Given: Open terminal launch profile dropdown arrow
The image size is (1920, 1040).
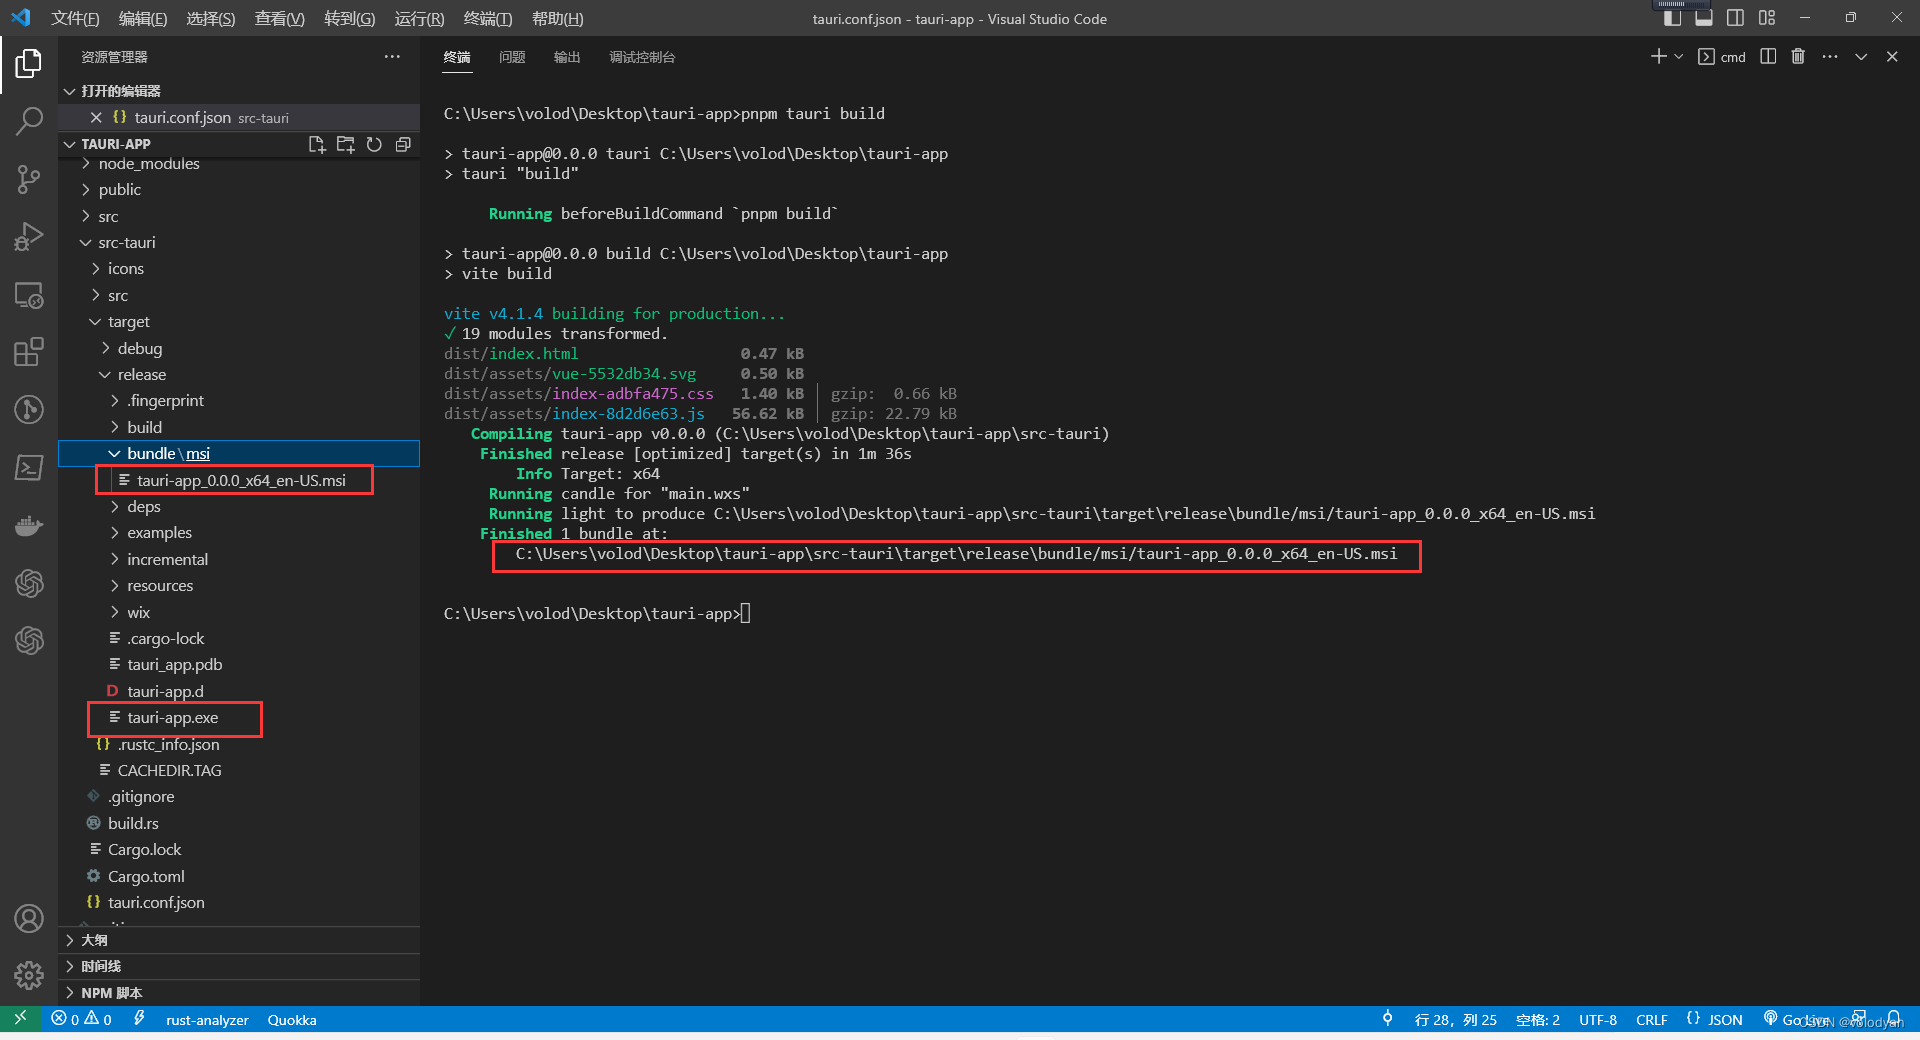Looking at the screenshot, I should (1679, 57).
